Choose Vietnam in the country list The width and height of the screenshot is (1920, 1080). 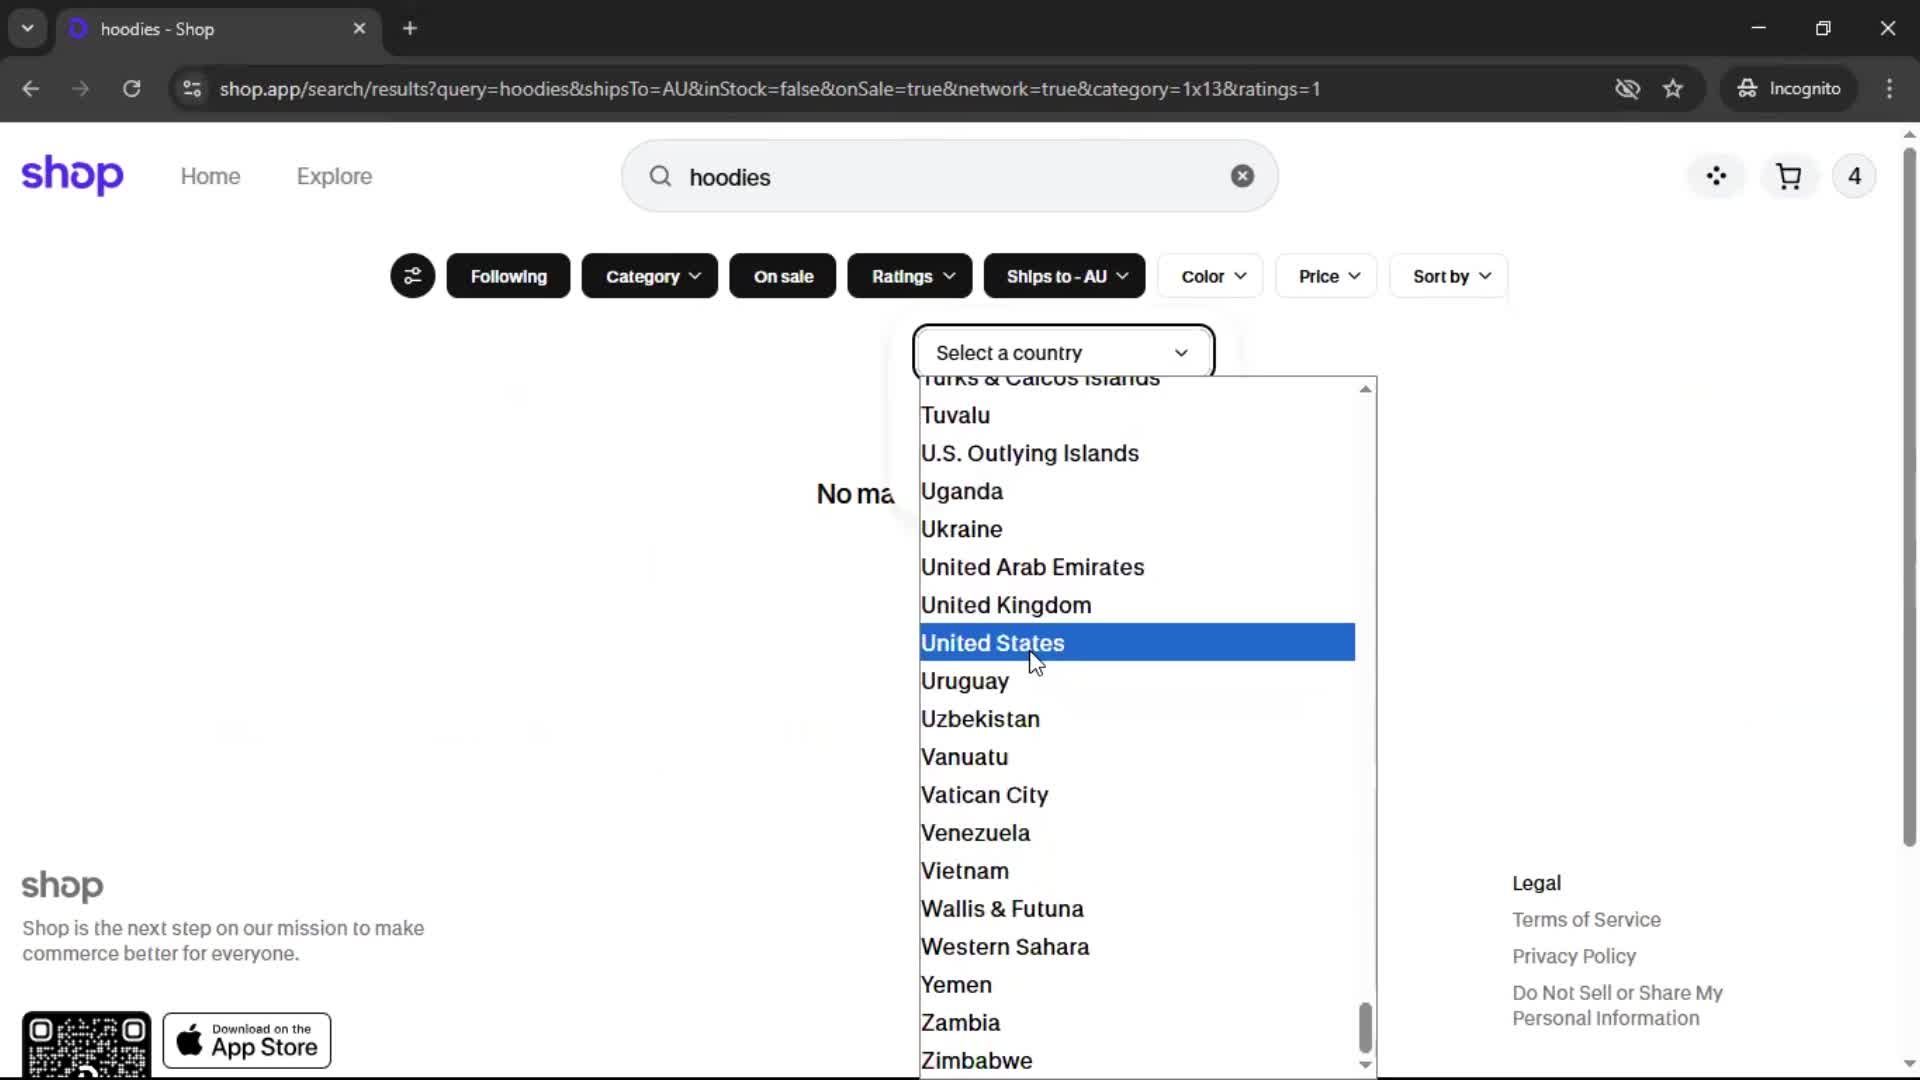point(964,871)
